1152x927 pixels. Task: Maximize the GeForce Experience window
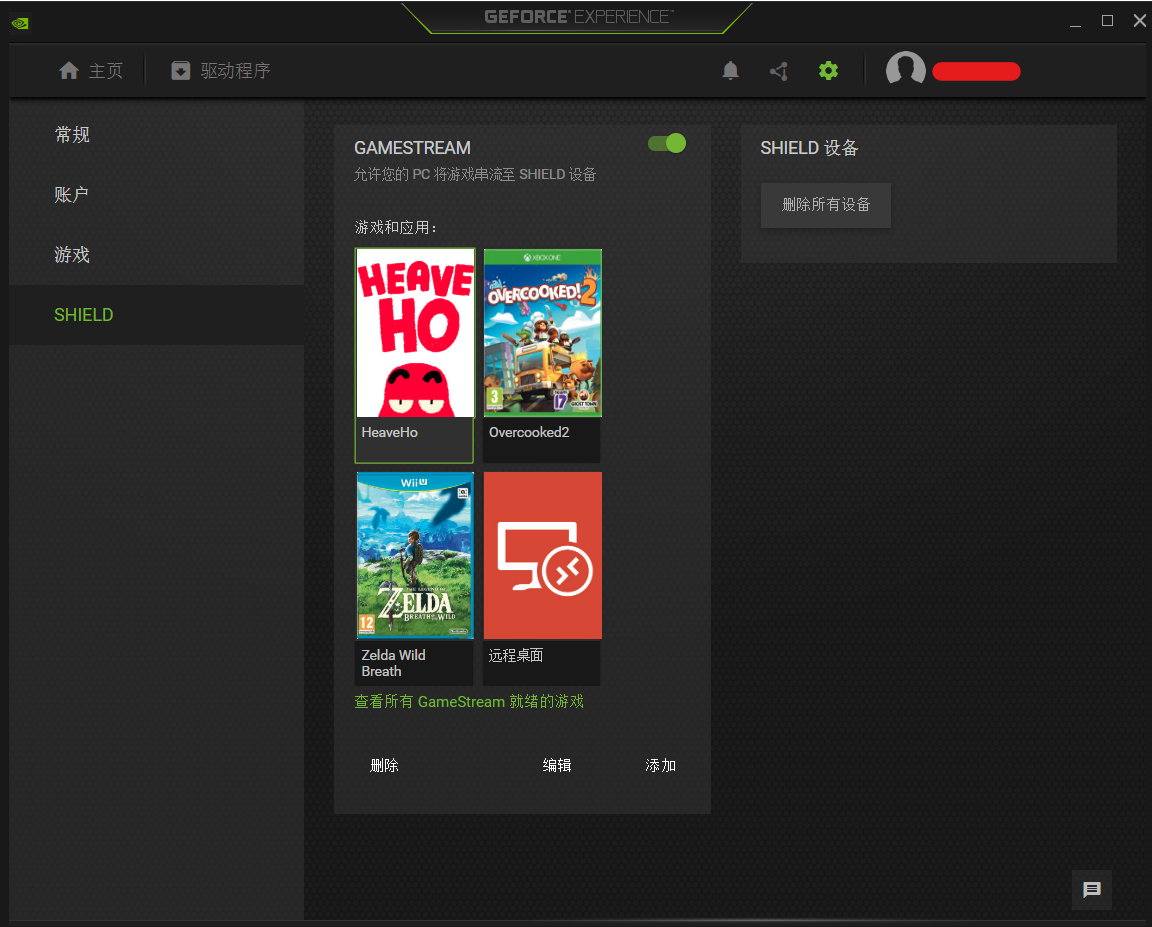point(1107,21)
